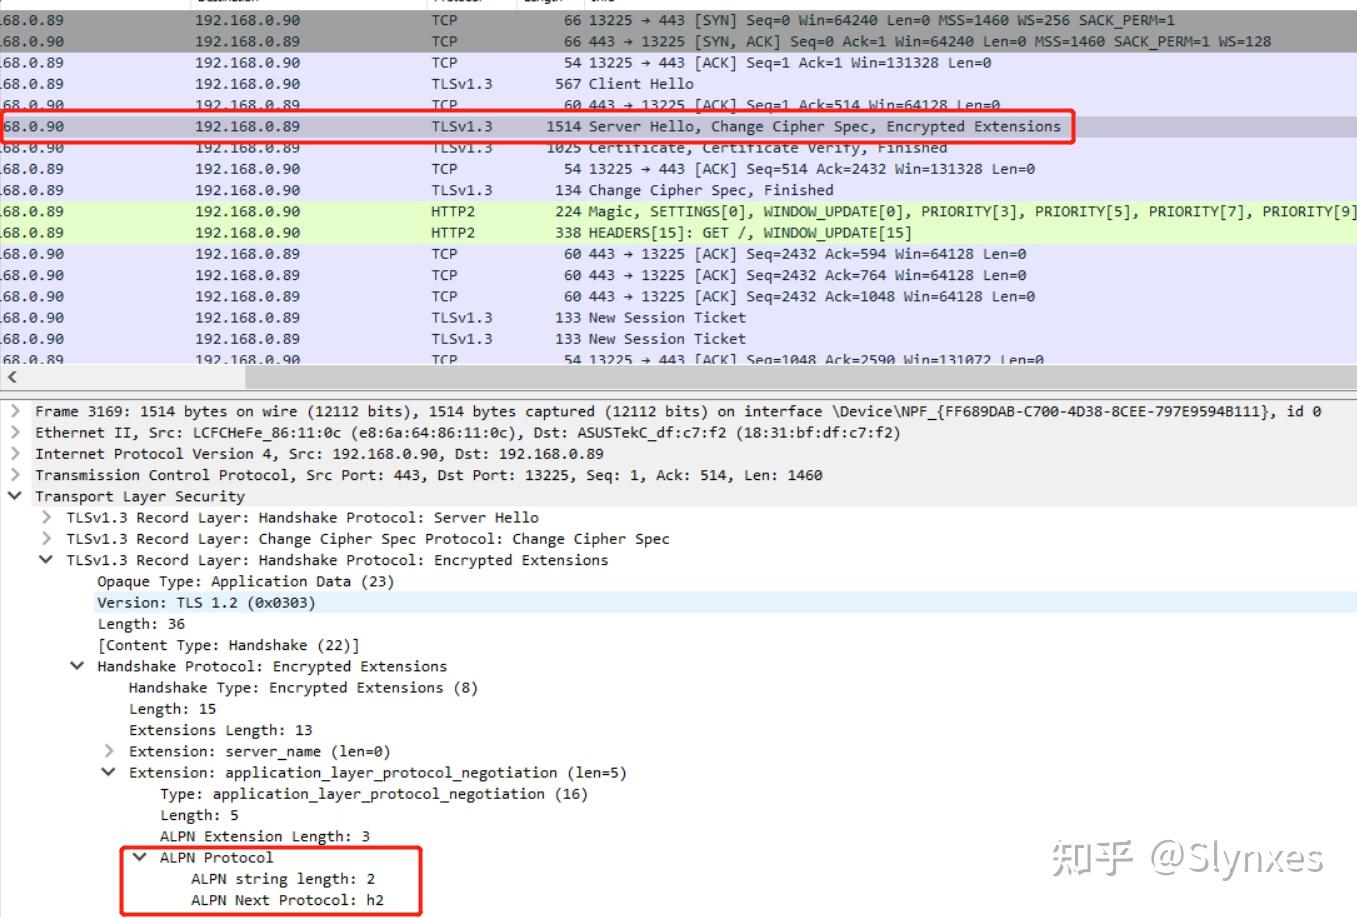Expand the server_name extension
The width and height of the screenshot is (1357, 918).
click(109, 751)
